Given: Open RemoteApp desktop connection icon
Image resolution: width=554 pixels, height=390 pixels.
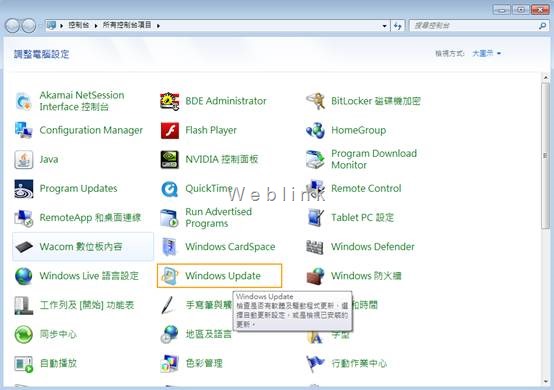Looking at the screenshot, I should tap(24, 218).
